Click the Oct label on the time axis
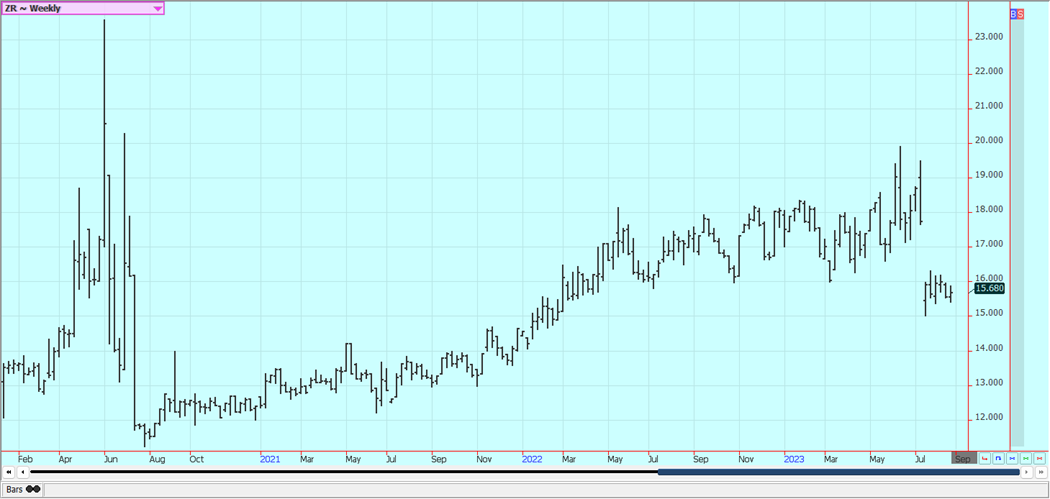Image resolution: width=1050 pixels, height=499 pixels. click(x=196, y=459)
